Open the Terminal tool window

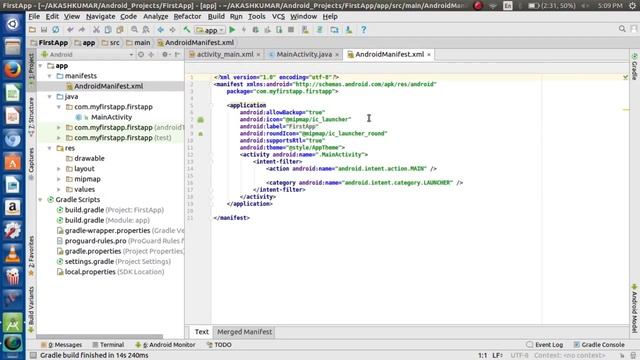coord(108,345)
